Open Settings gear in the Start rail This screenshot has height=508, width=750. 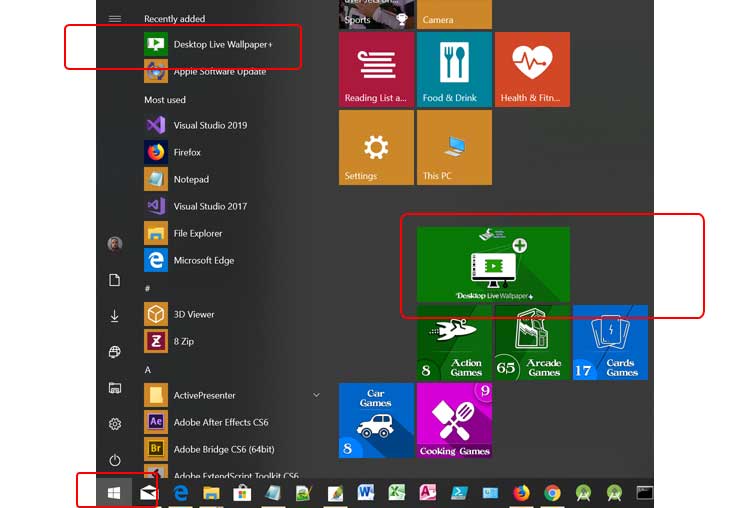[x=115, y=424]
